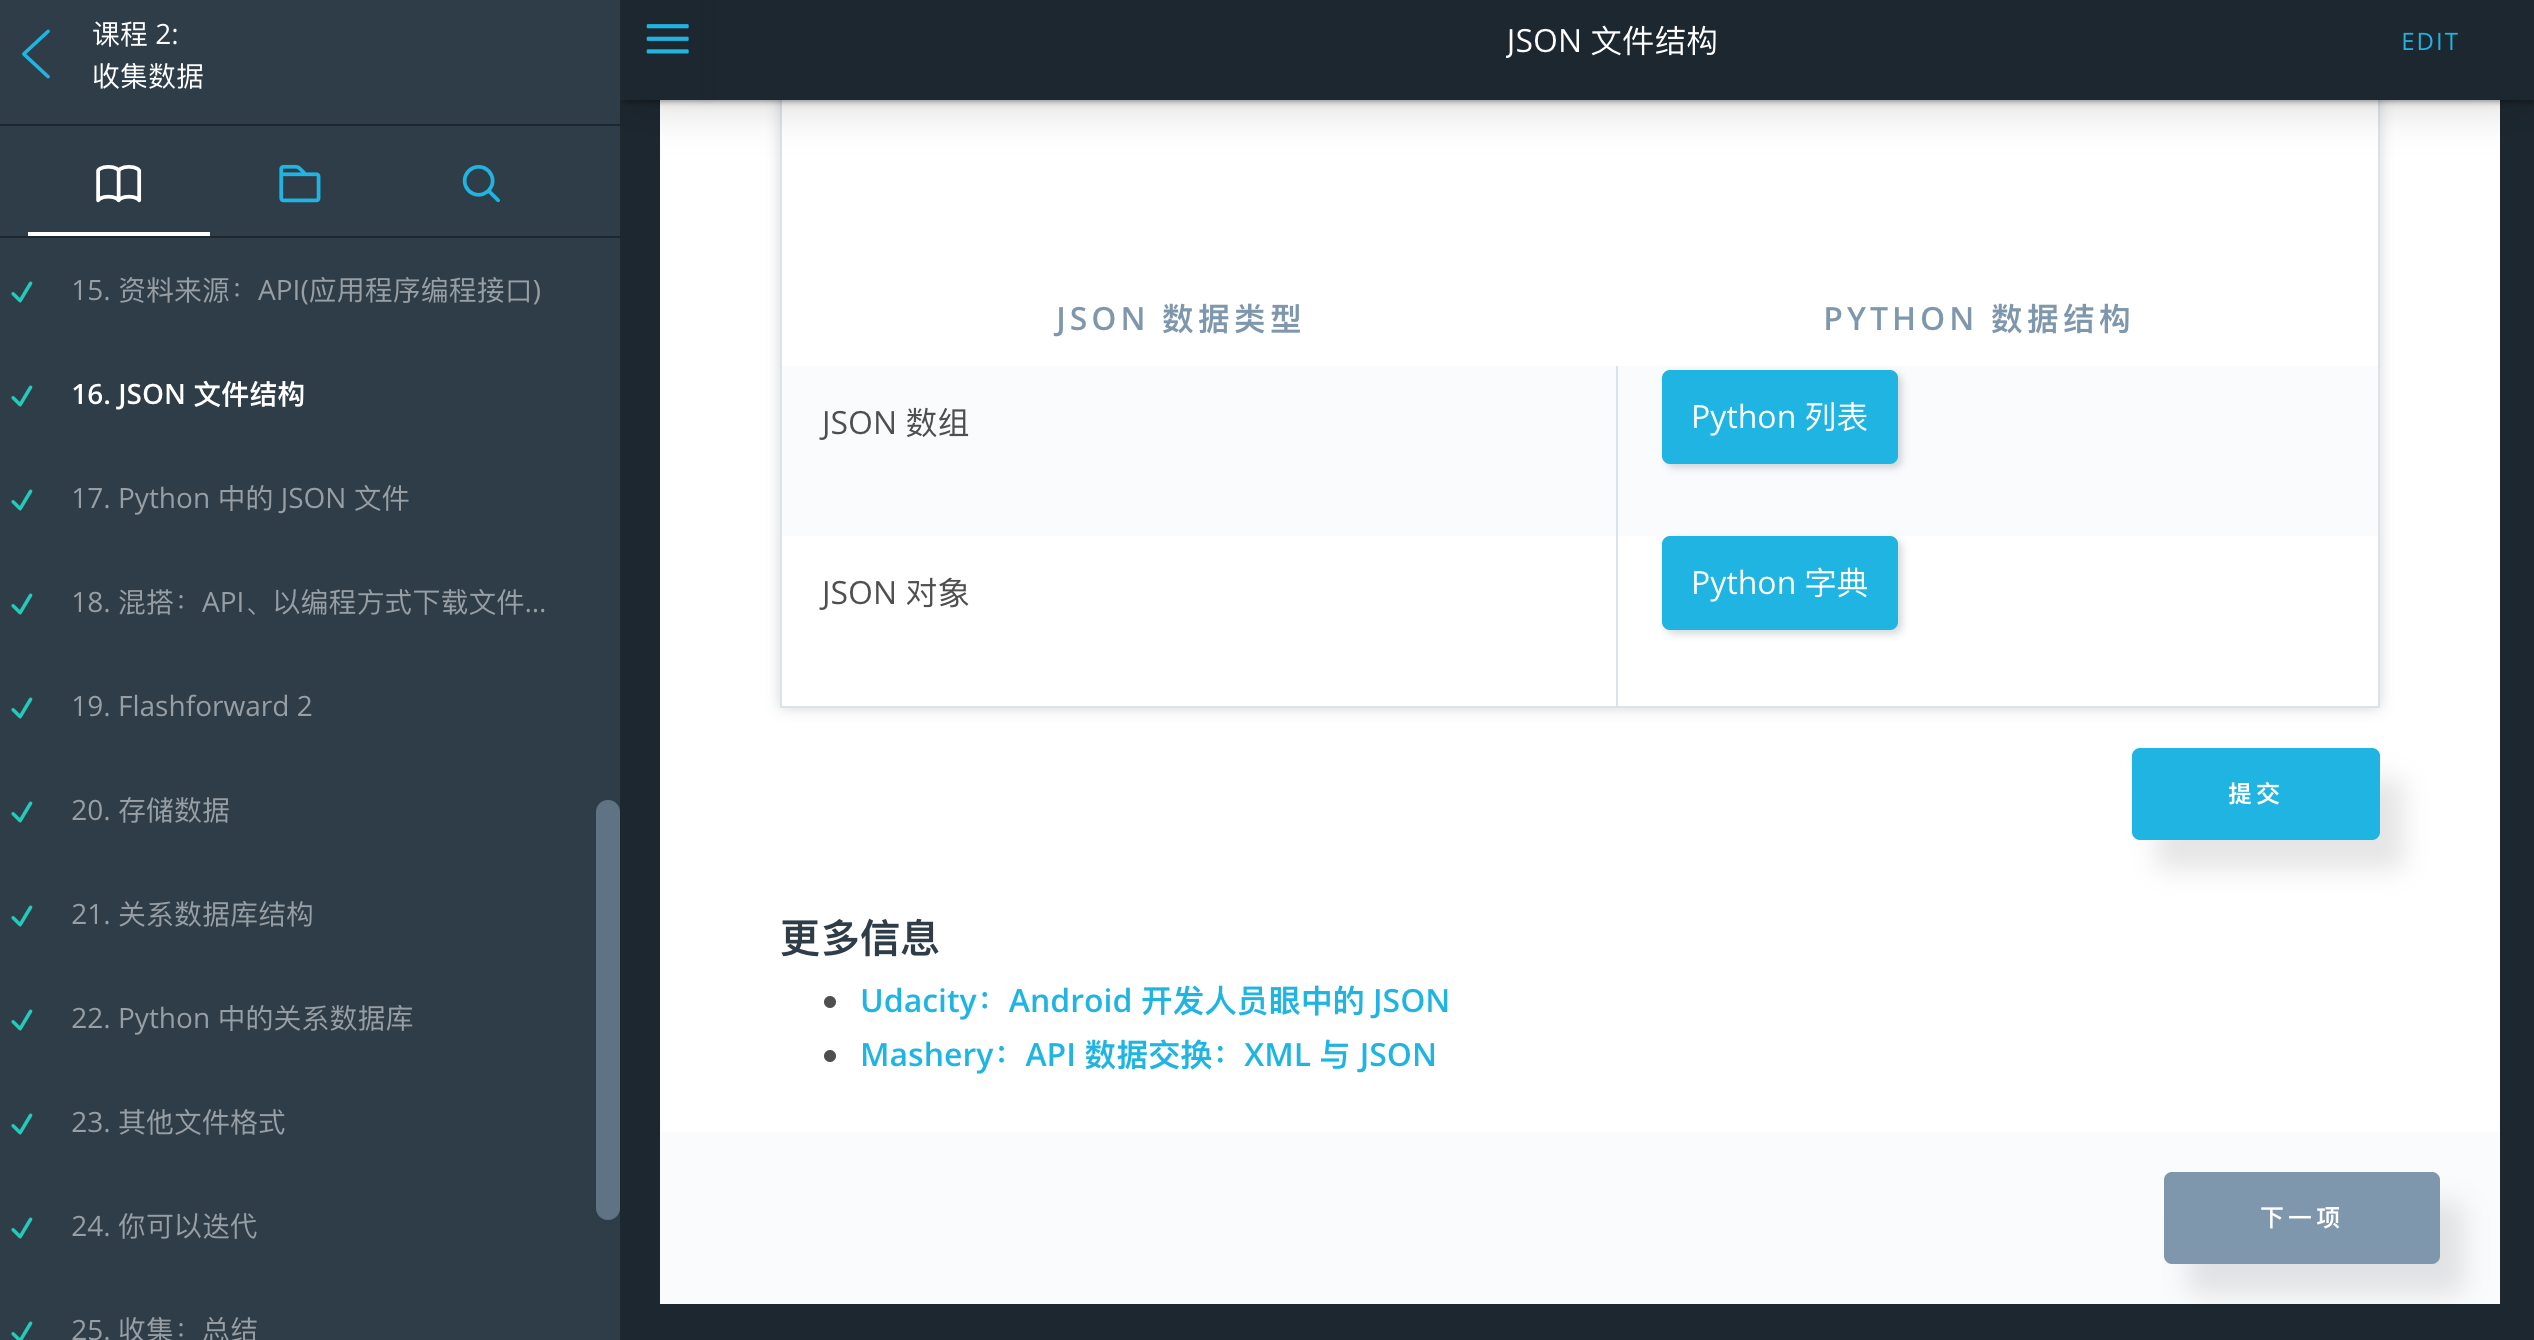2534x1340 pixels.
Task: Click the checkmark beside 24. 你可以迭代
Action: pyautogui.click(x=23, y=1227)
